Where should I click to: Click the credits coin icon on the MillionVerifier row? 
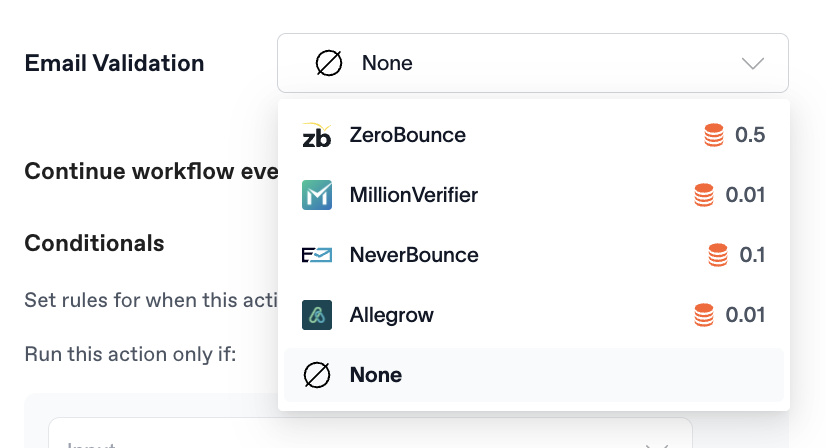(x=705, y=195)
